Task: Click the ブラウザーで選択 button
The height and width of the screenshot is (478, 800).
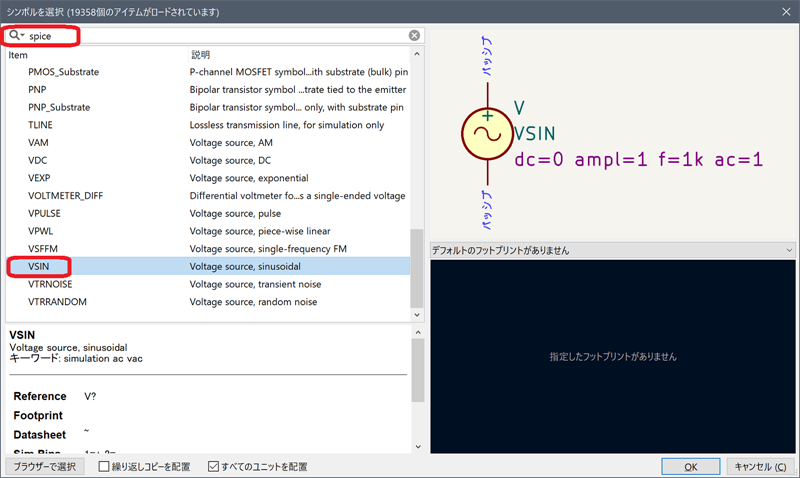Action: pyautogui.click(x=44, y=467)
